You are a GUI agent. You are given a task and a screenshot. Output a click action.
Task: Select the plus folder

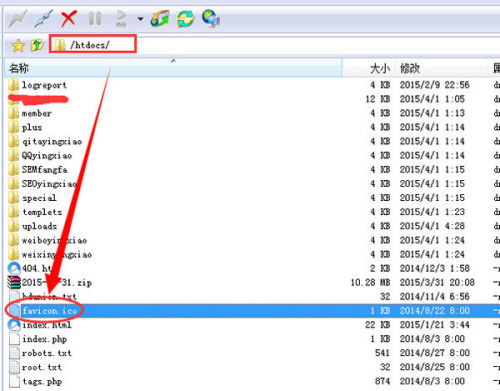coord(32,128)
